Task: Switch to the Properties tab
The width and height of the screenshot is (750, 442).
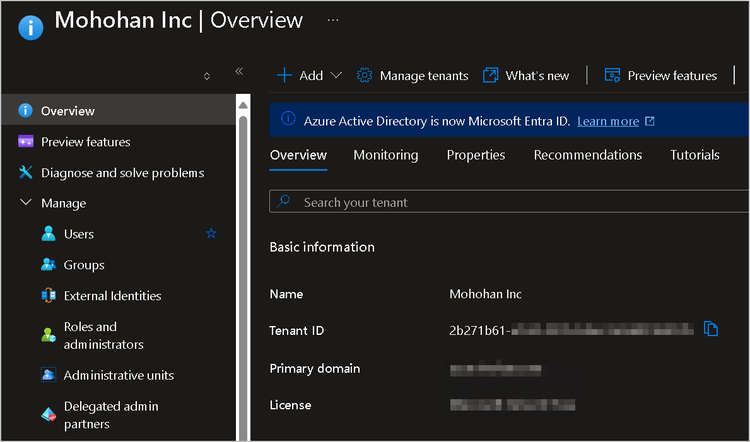Action: click(x=475, y=155)
